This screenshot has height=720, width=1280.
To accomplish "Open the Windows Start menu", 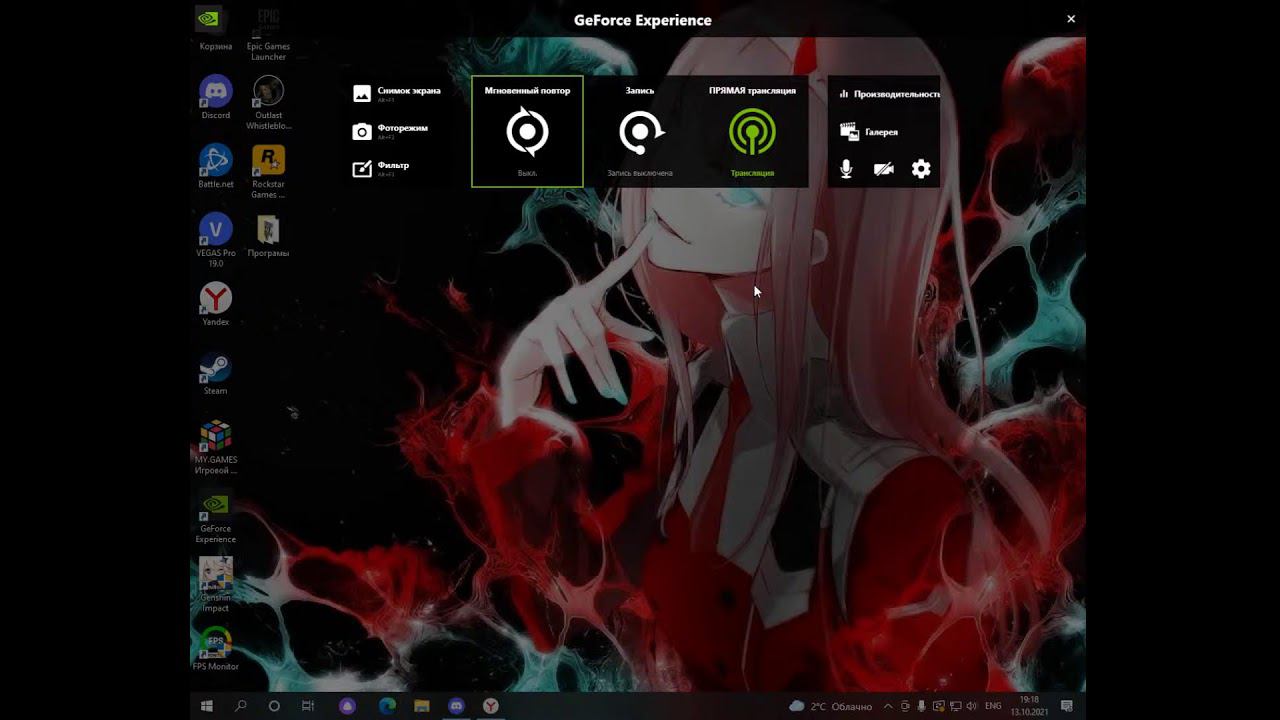I will (207, 705).
